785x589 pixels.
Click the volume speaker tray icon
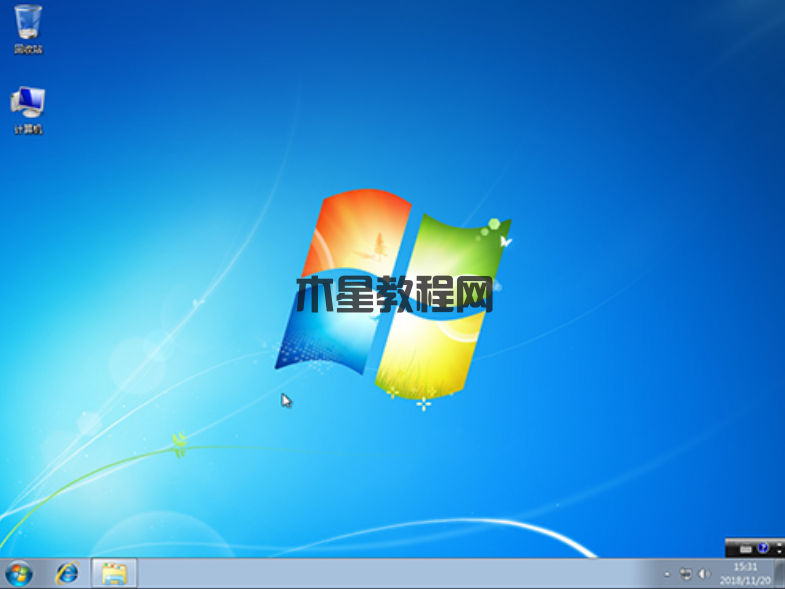point(704,573)
